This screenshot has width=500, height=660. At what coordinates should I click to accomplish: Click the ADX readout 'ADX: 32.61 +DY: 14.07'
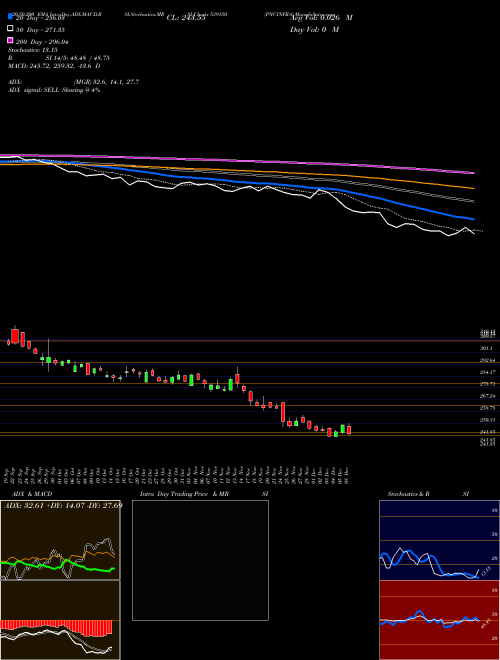click(63, 505)
